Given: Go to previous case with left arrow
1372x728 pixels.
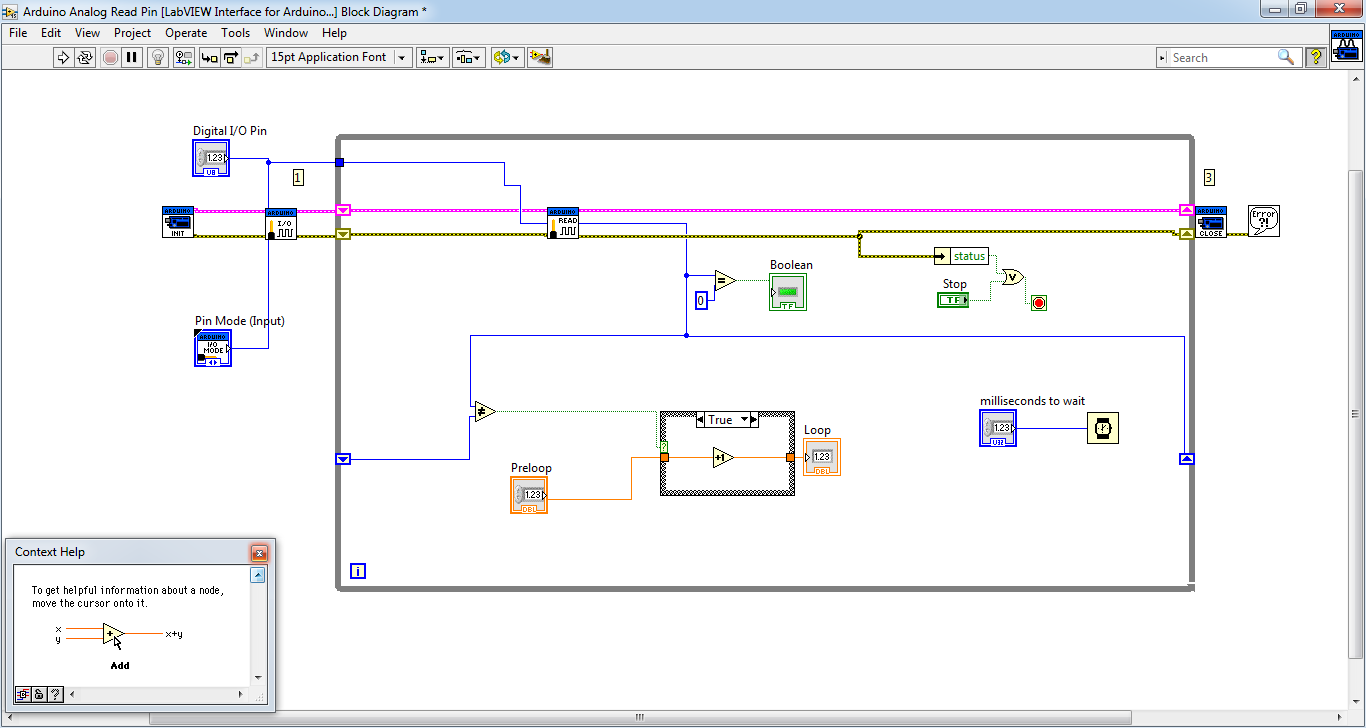Looking at the screenshot, I should [x=702, y=420].
